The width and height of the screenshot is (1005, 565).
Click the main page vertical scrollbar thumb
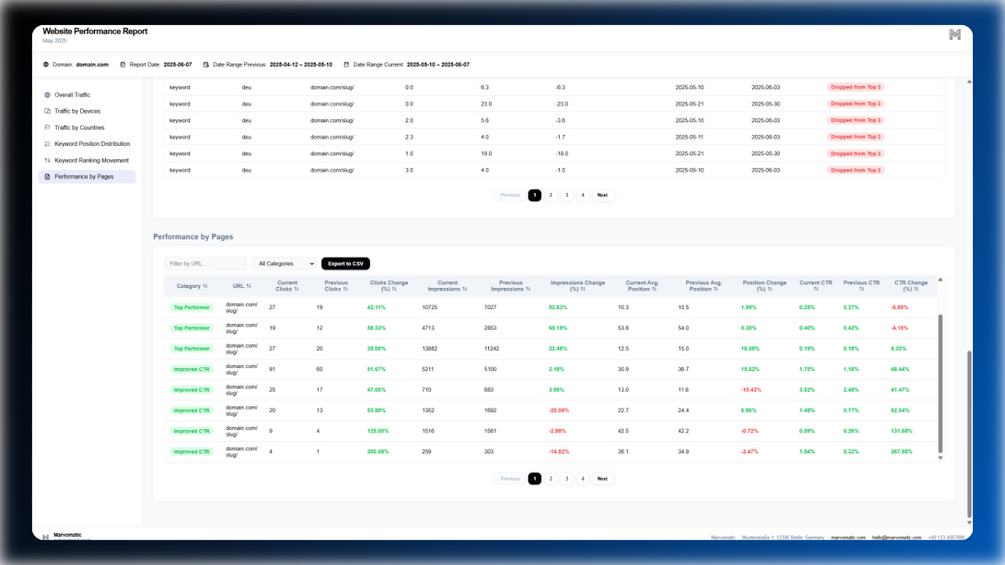[969, 434]
